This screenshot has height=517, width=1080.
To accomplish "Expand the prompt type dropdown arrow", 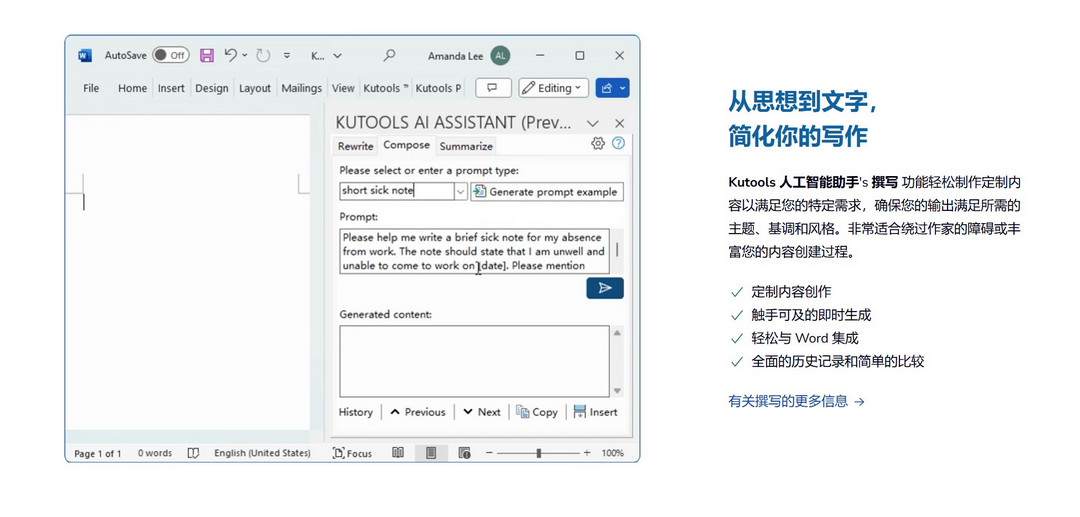I will [x=460, y=191].
